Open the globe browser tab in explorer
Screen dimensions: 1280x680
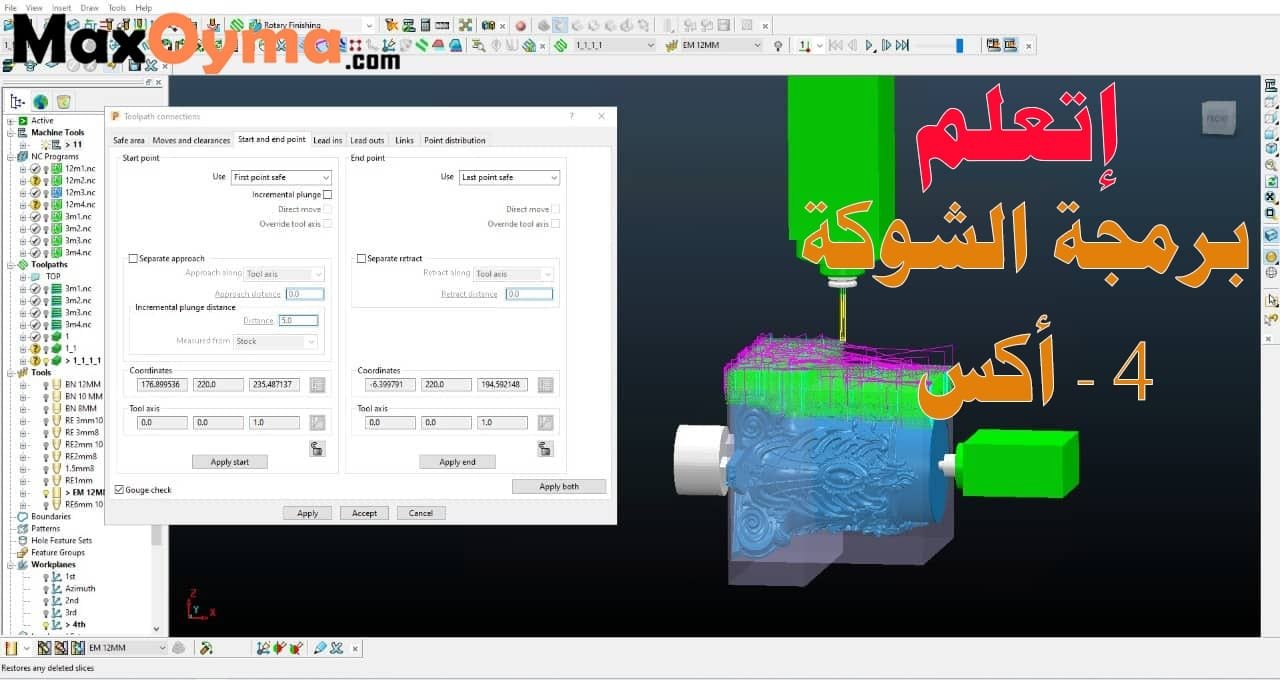(40, 101)
